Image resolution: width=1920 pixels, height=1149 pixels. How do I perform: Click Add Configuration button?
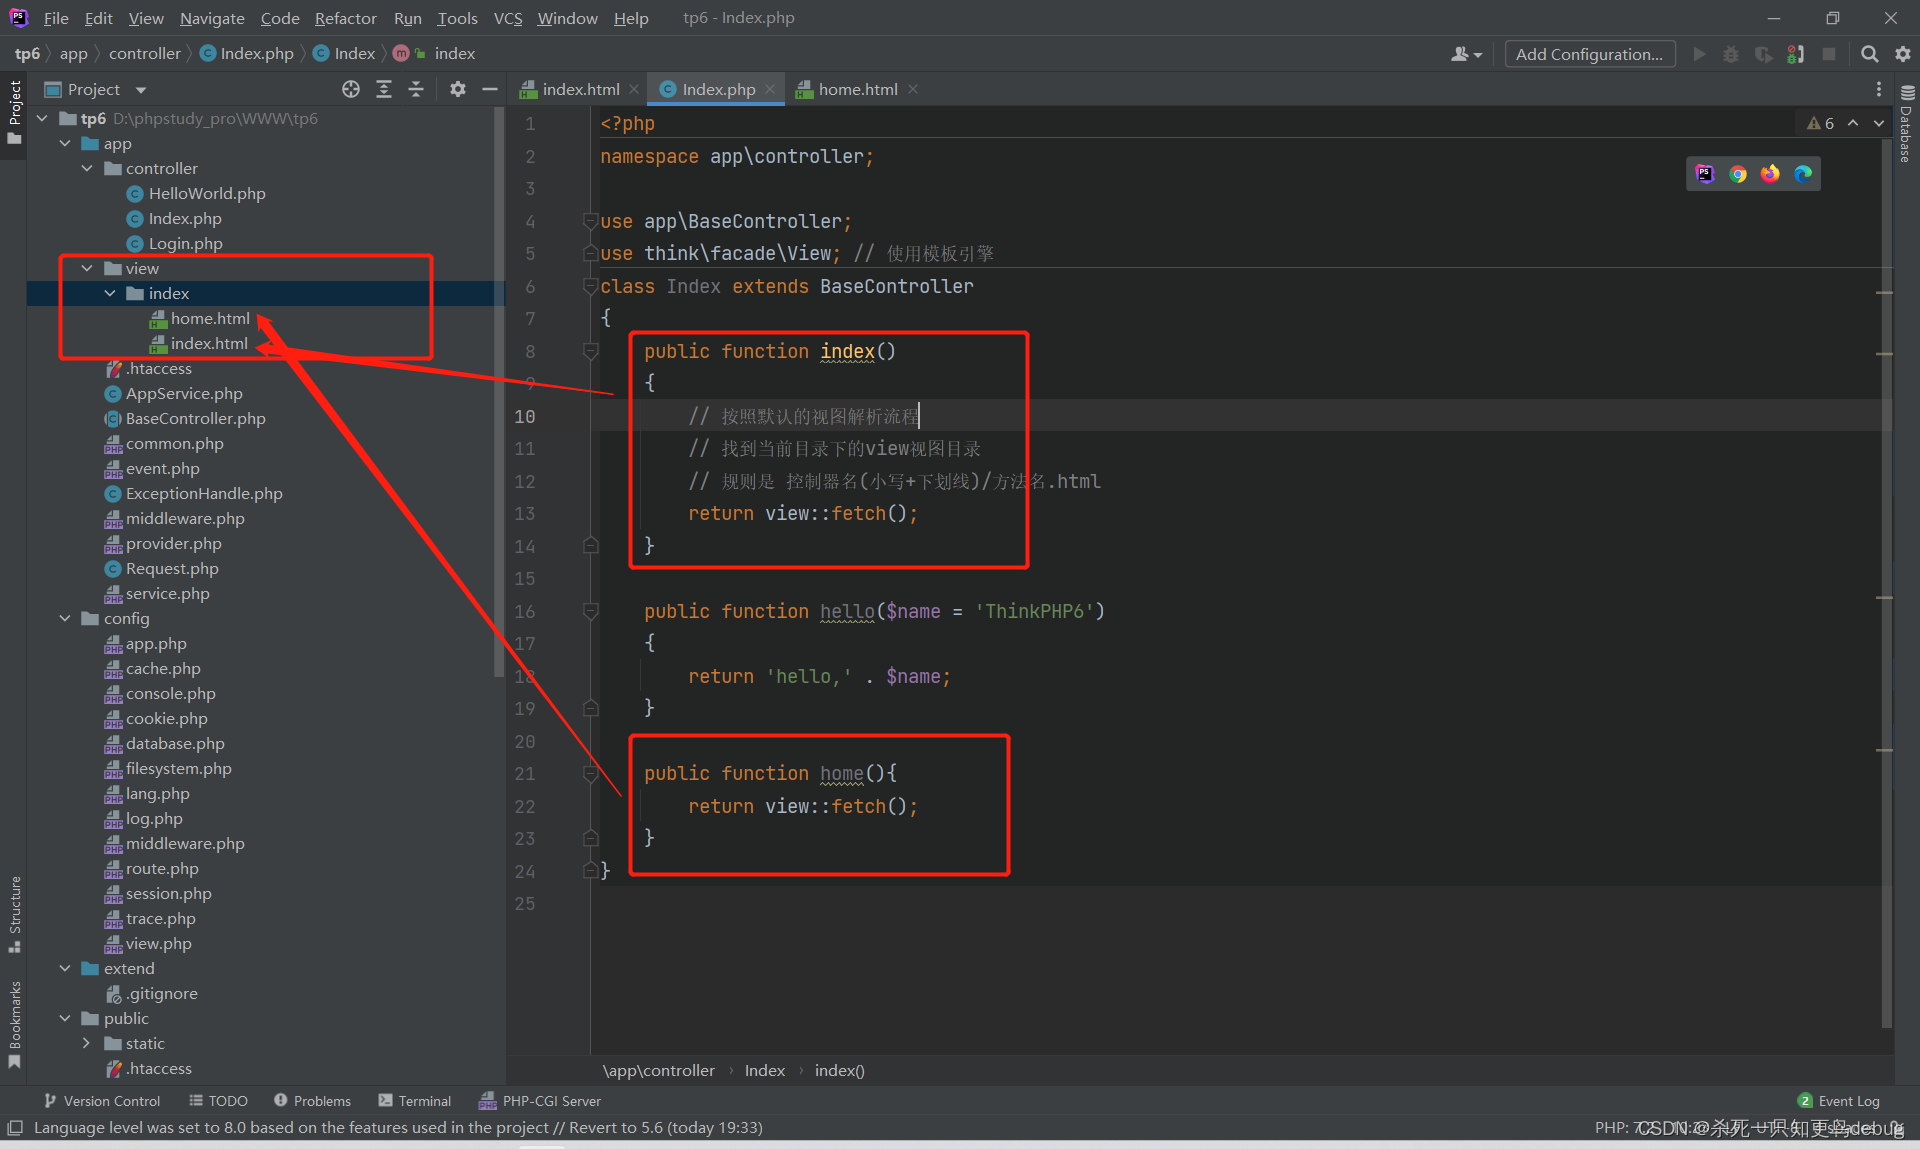click(1589, 54)
